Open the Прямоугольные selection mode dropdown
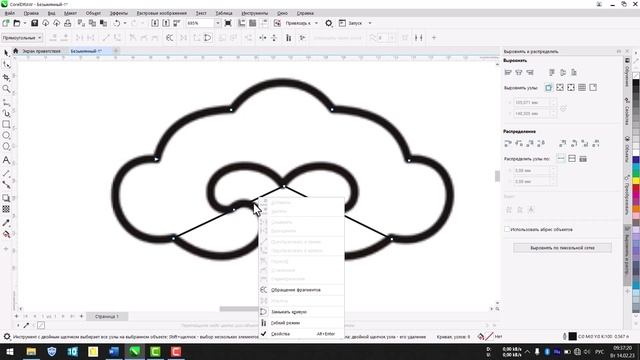 [22, 38]
